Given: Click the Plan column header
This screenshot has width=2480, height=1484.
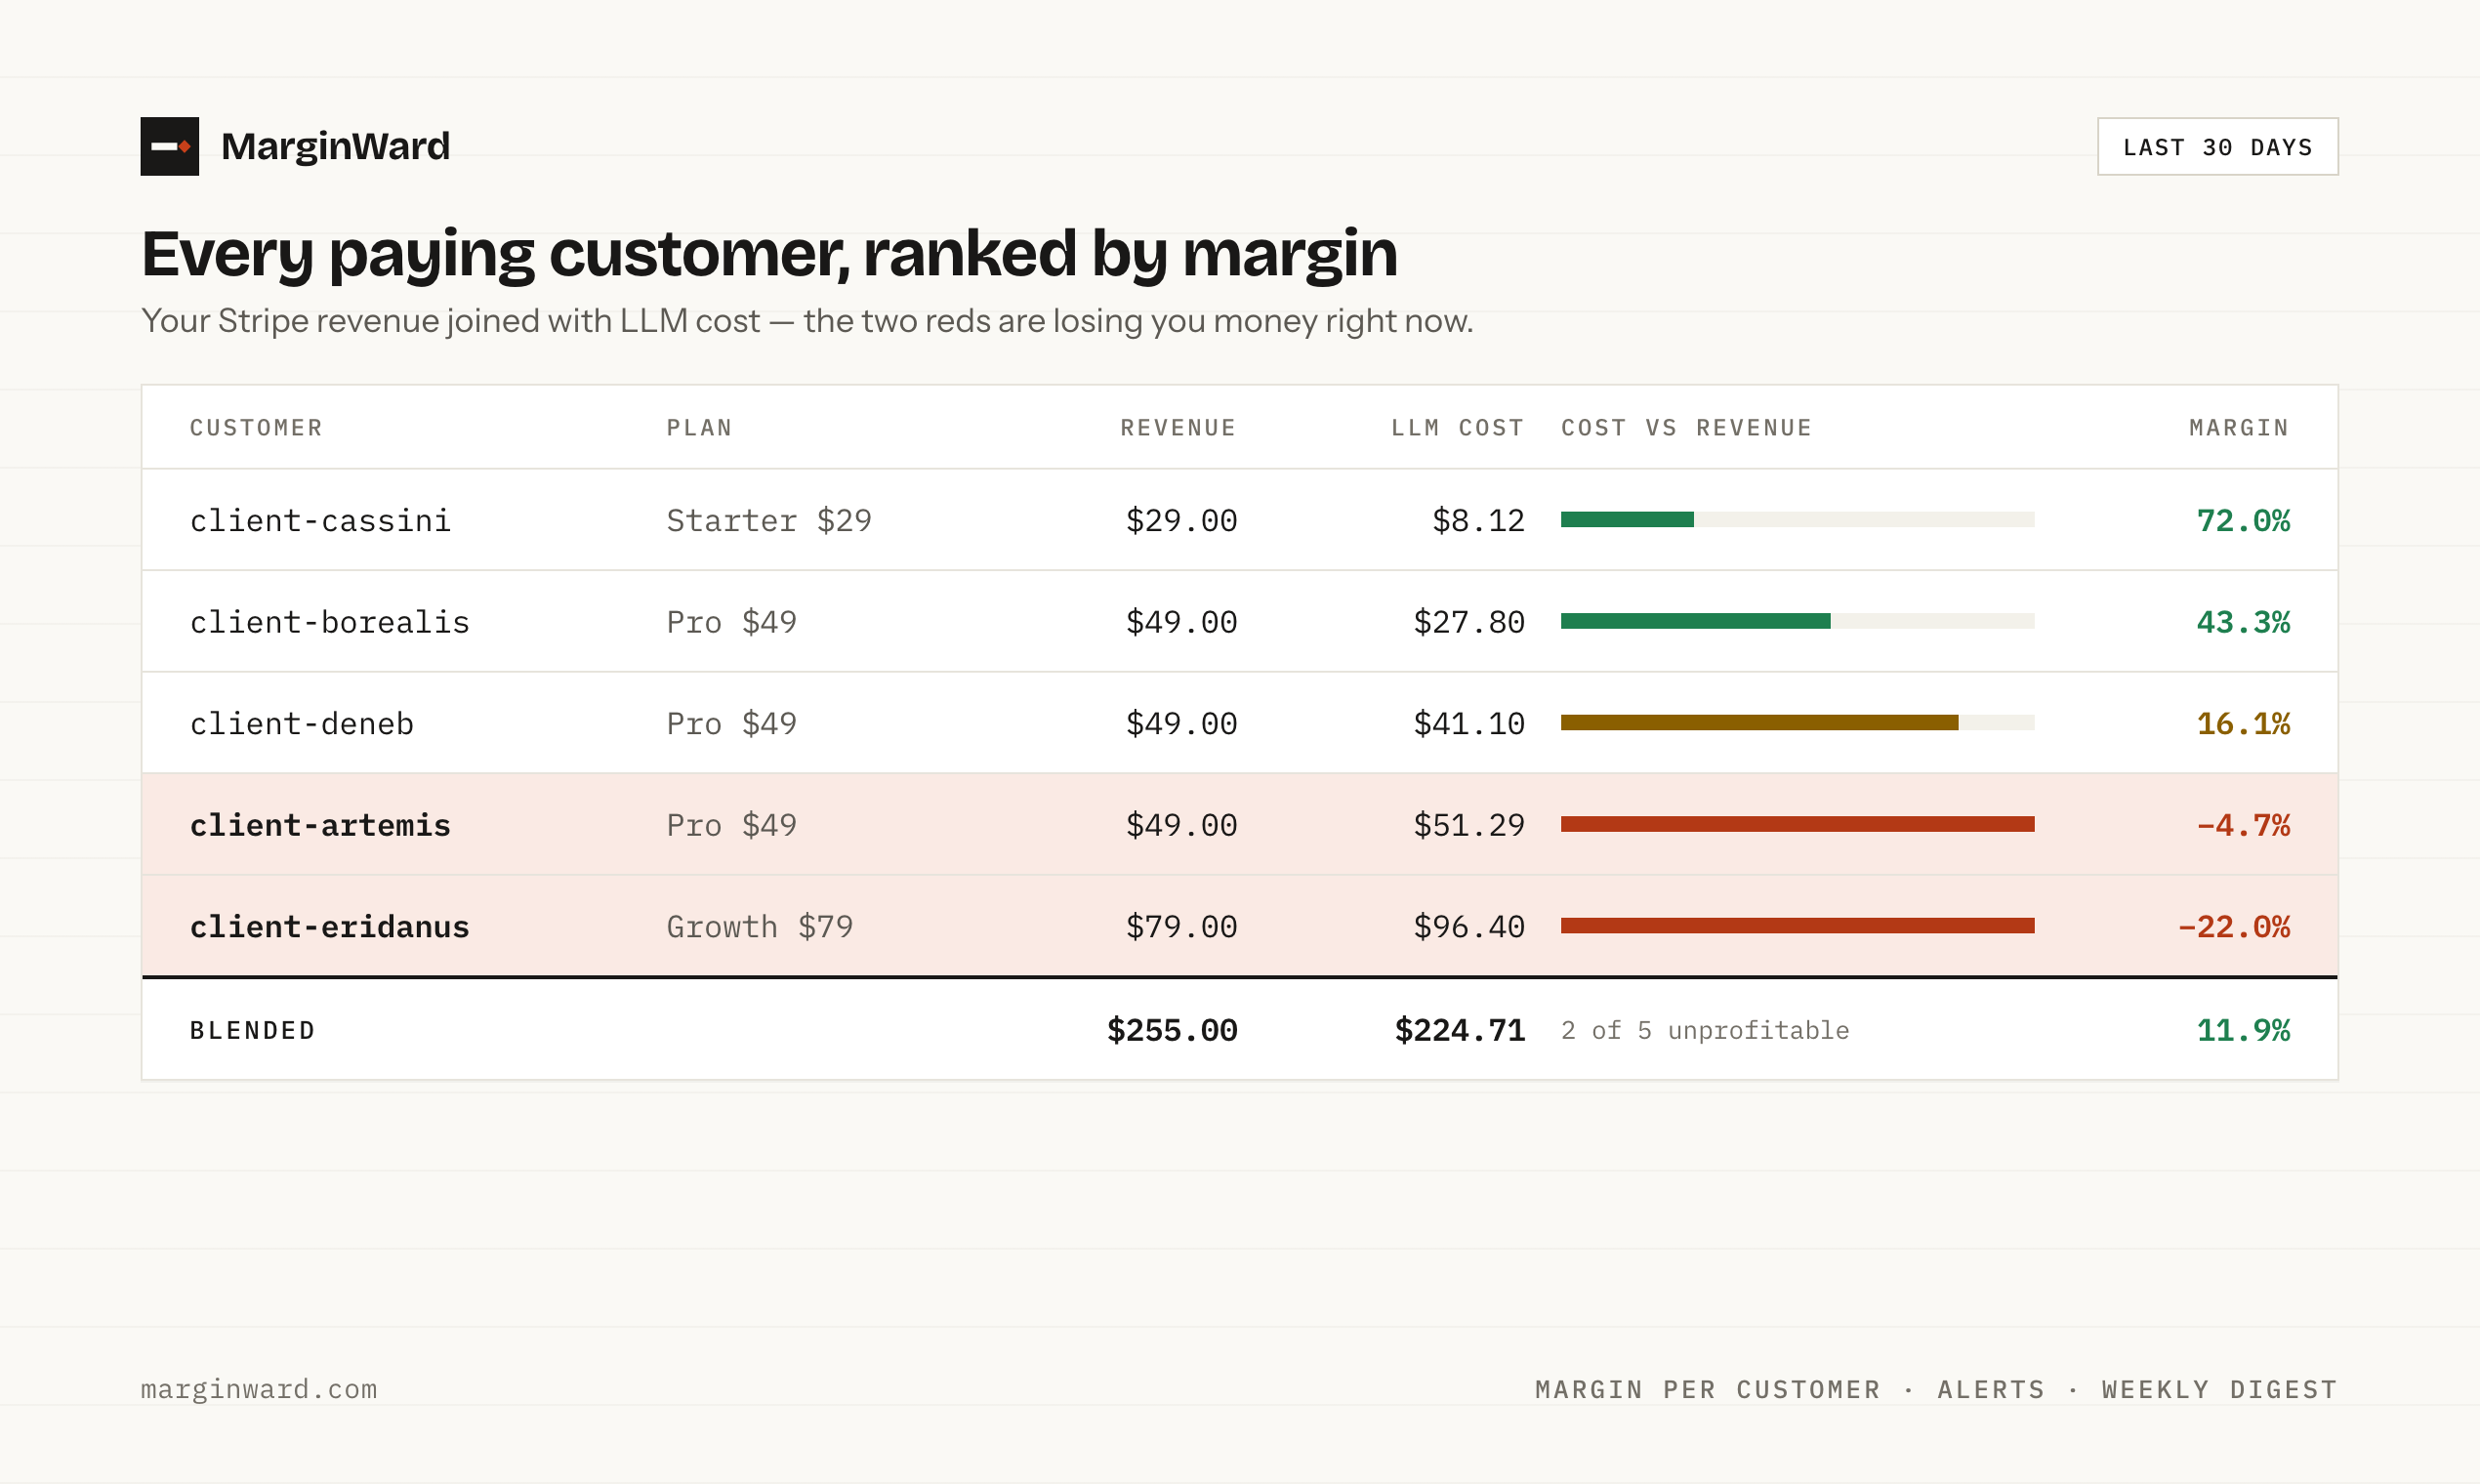Looking at the screenshot, I should [x=699, y=428].
